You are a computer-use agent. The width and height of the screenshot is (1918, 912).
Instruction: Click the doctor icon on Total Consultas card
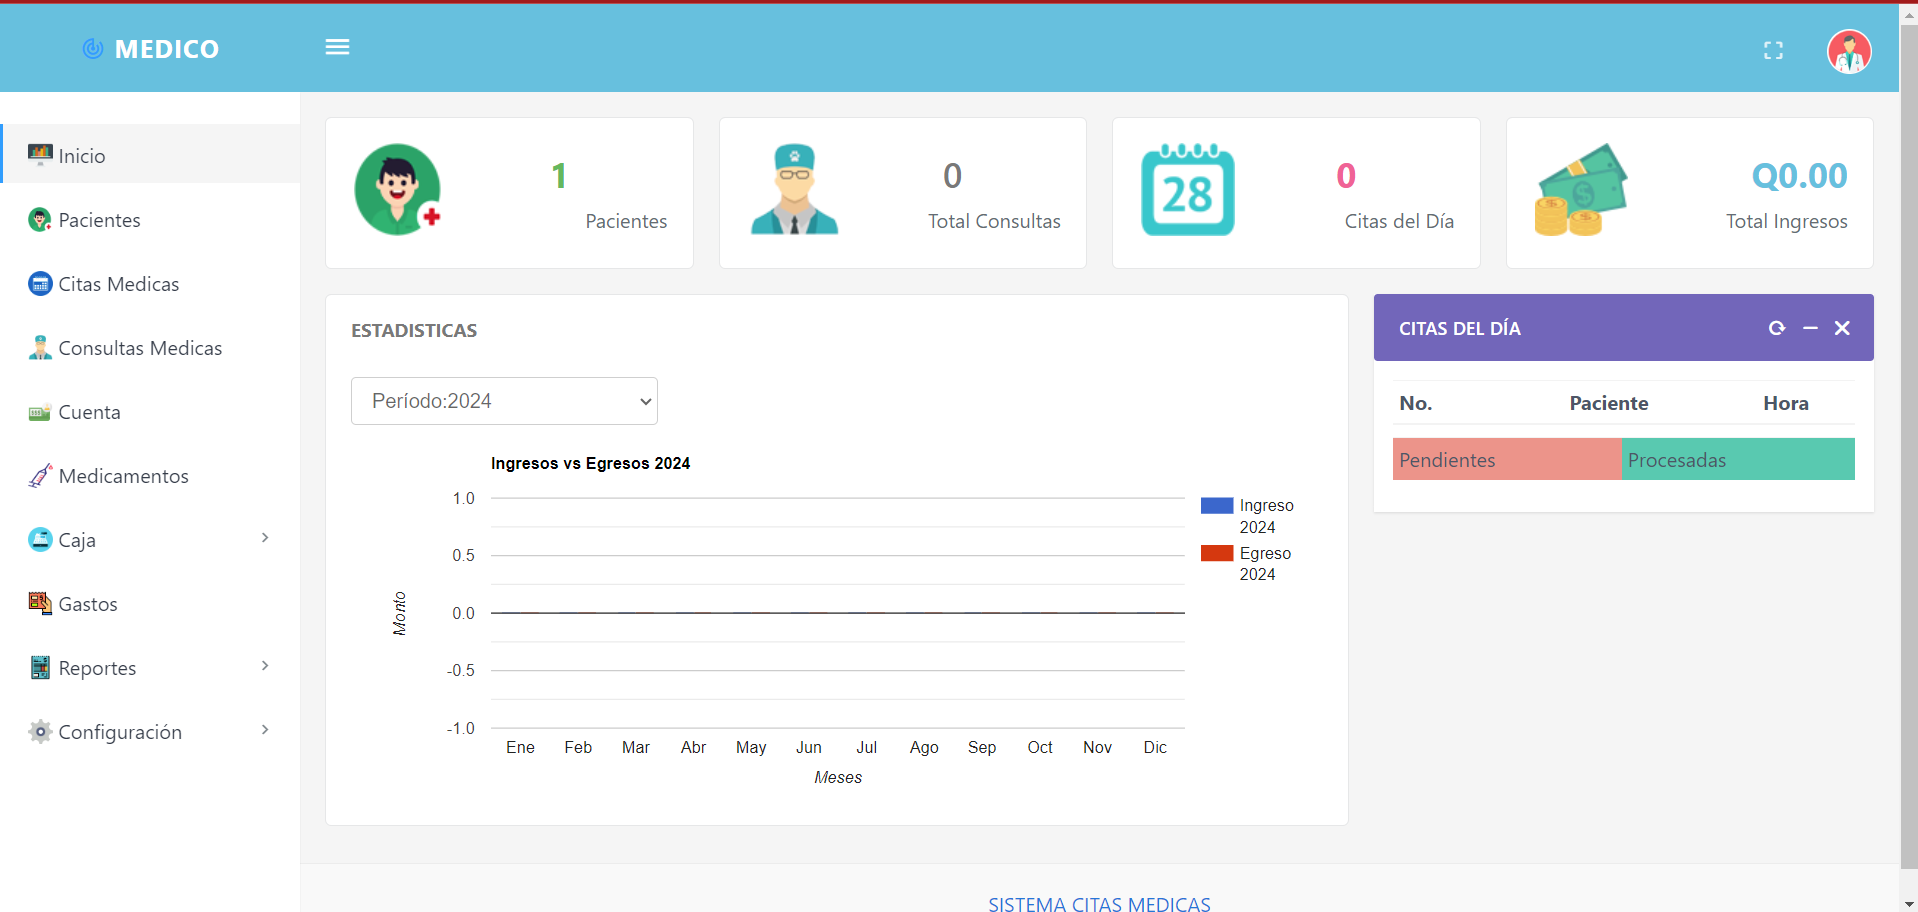[794, 190]
